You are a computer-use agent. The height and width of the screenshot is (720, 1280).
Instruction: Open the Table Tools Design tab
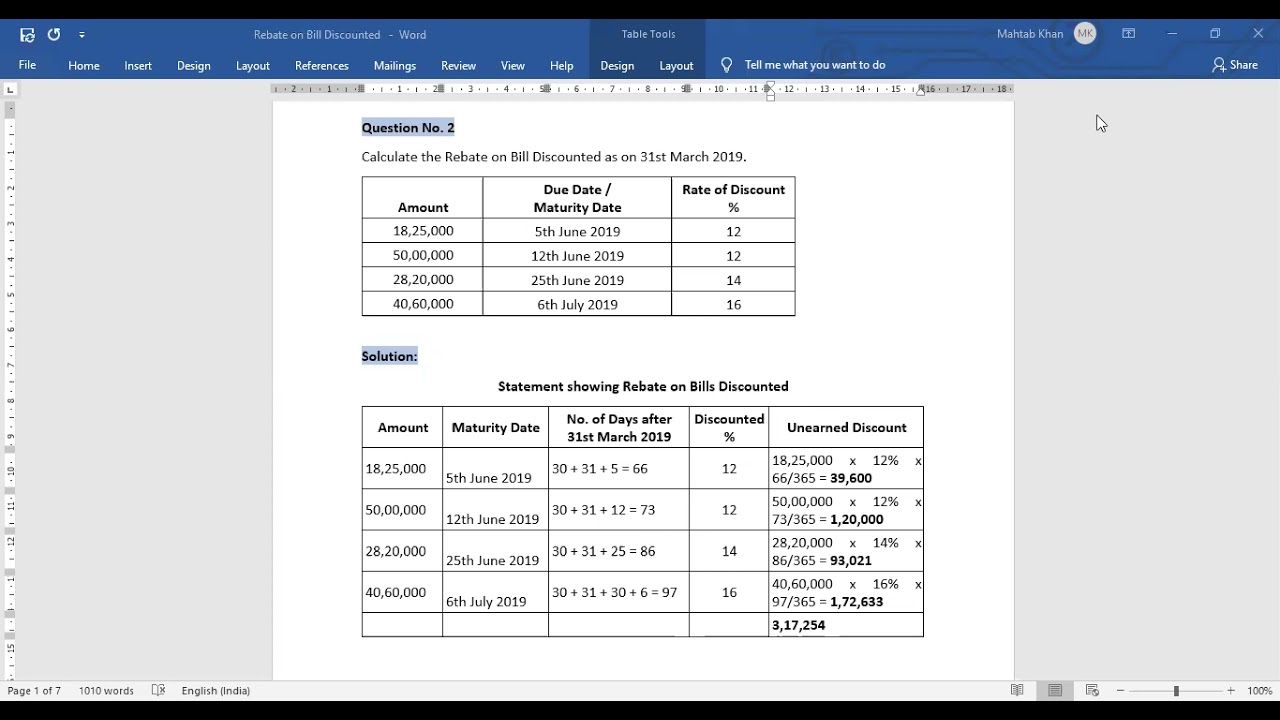click(x=617, y=65)
